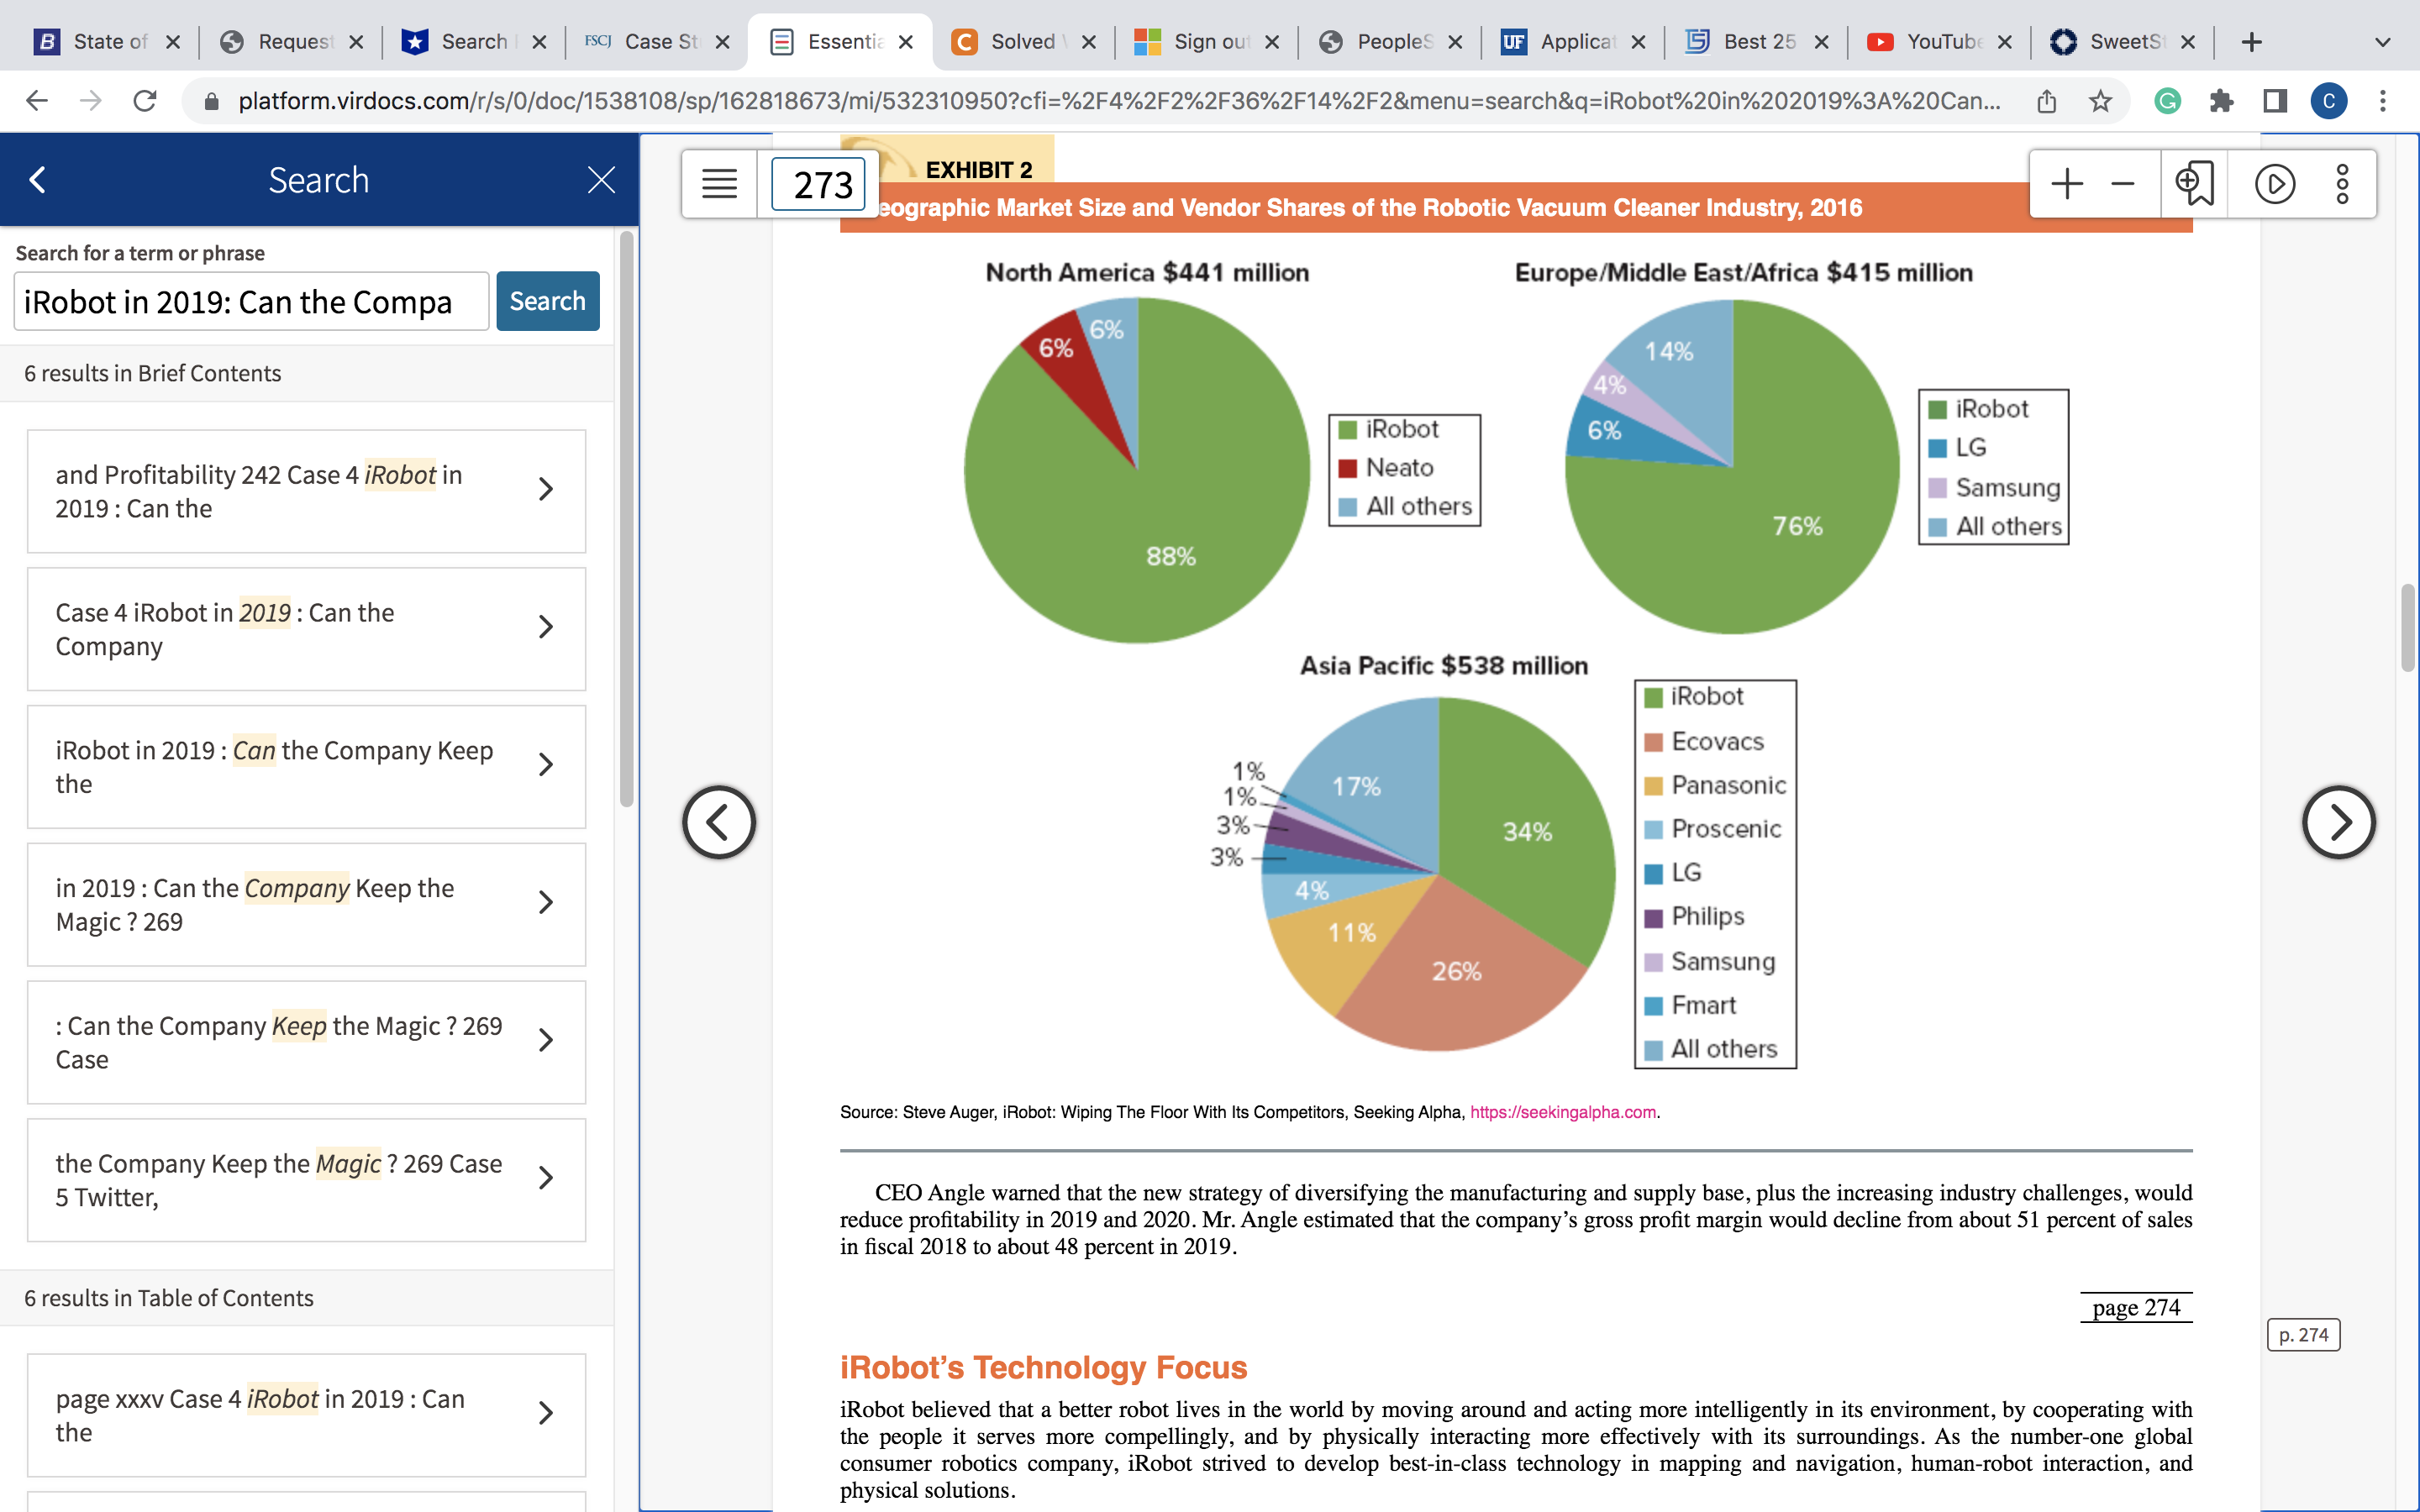The image size is (2420, 1512).
Task: Zoom in with the plus icon
Action: pyautogui.click(x=2066, y=184)
